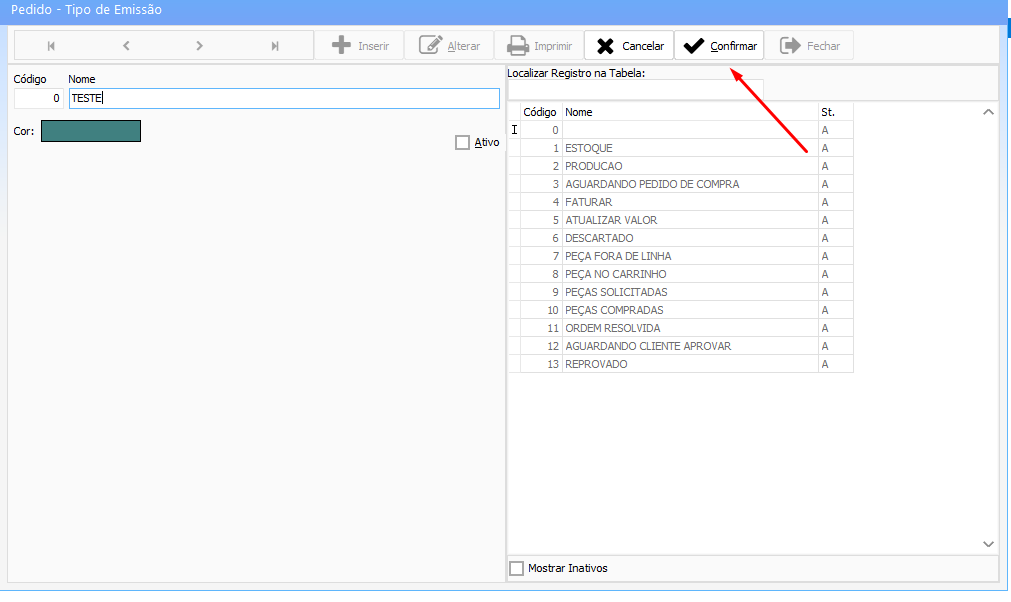
Task: Click the Alterar edit pencil button
Action: point(450,46)
